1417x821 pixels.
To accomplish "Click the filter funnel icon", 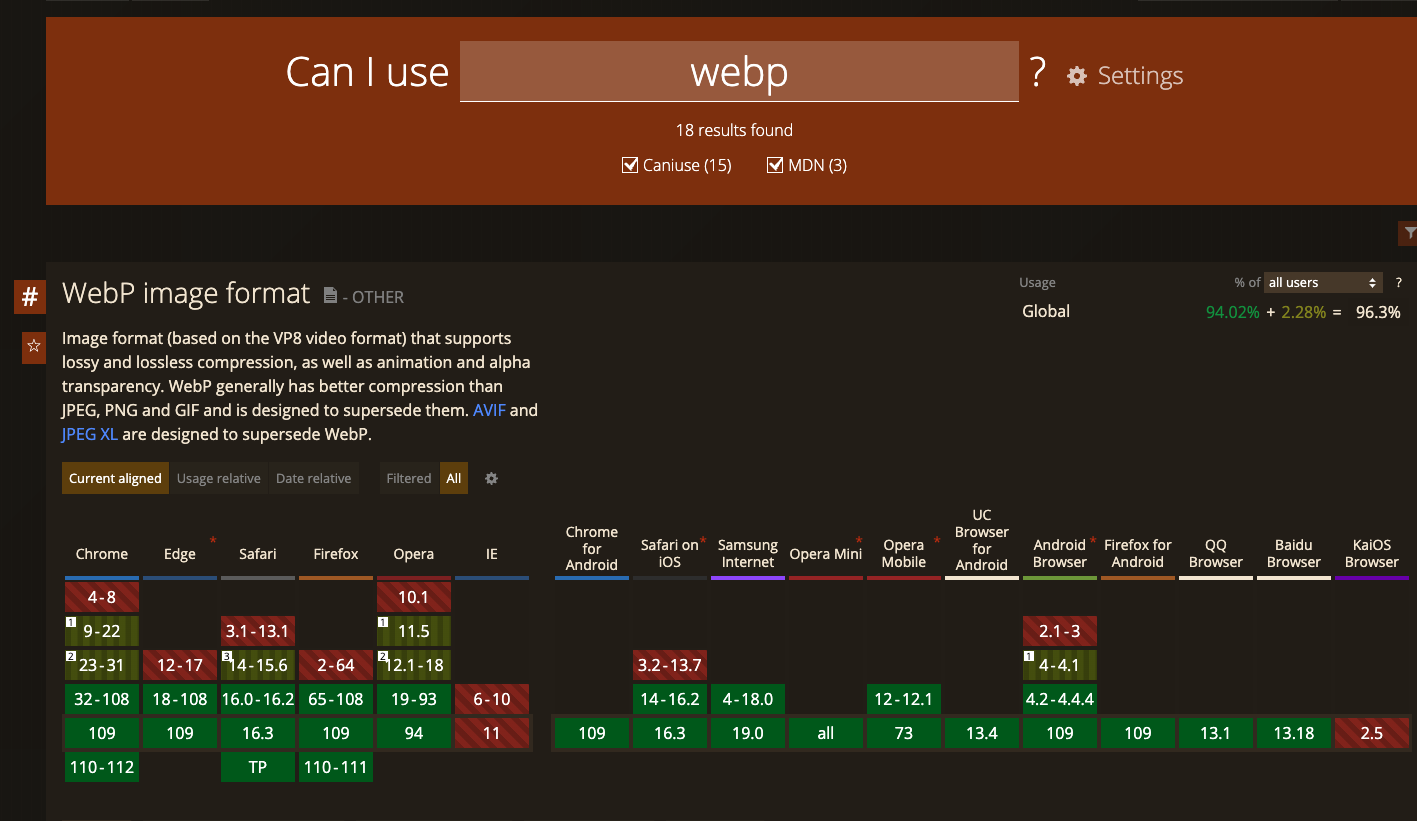I will click(1408, 234).
